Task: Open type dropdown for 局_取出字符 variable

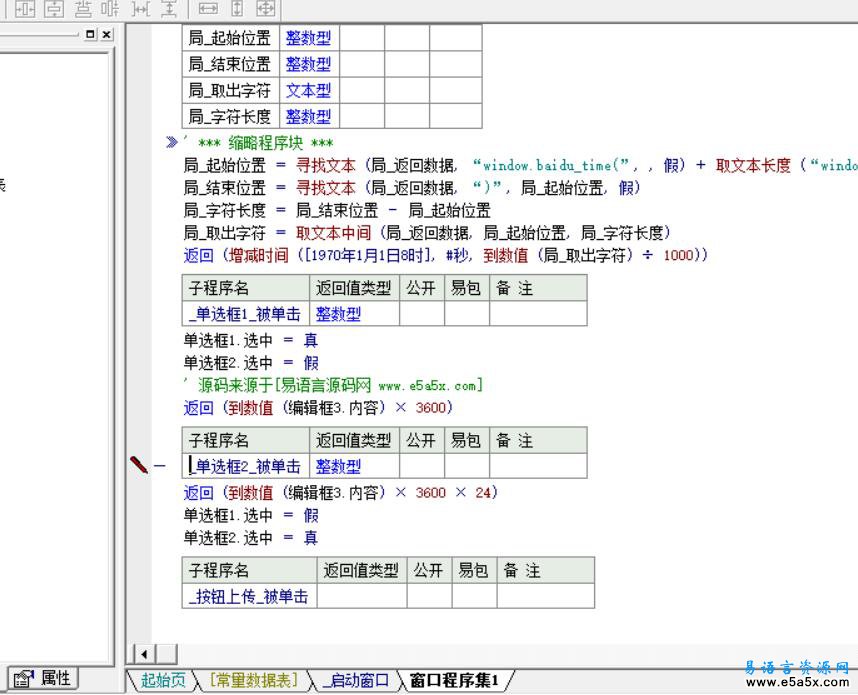Action: [x=308, y=90]
